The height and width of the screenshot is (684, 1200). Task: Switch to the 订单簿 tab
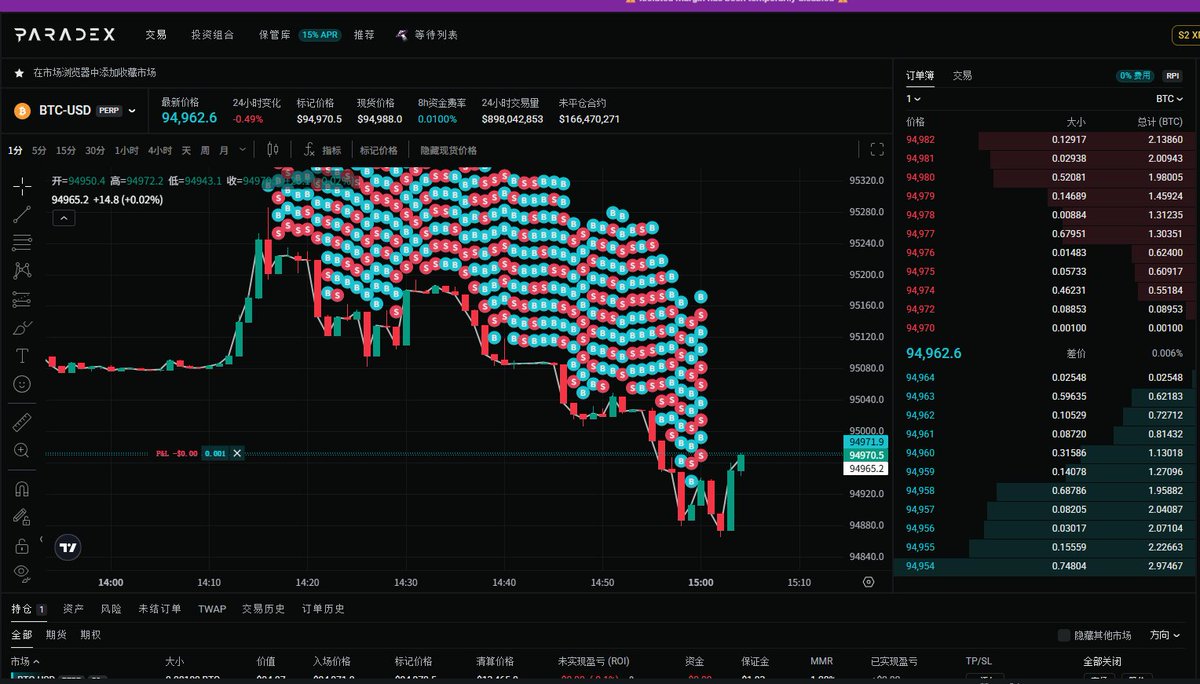[x=920, y=75]
